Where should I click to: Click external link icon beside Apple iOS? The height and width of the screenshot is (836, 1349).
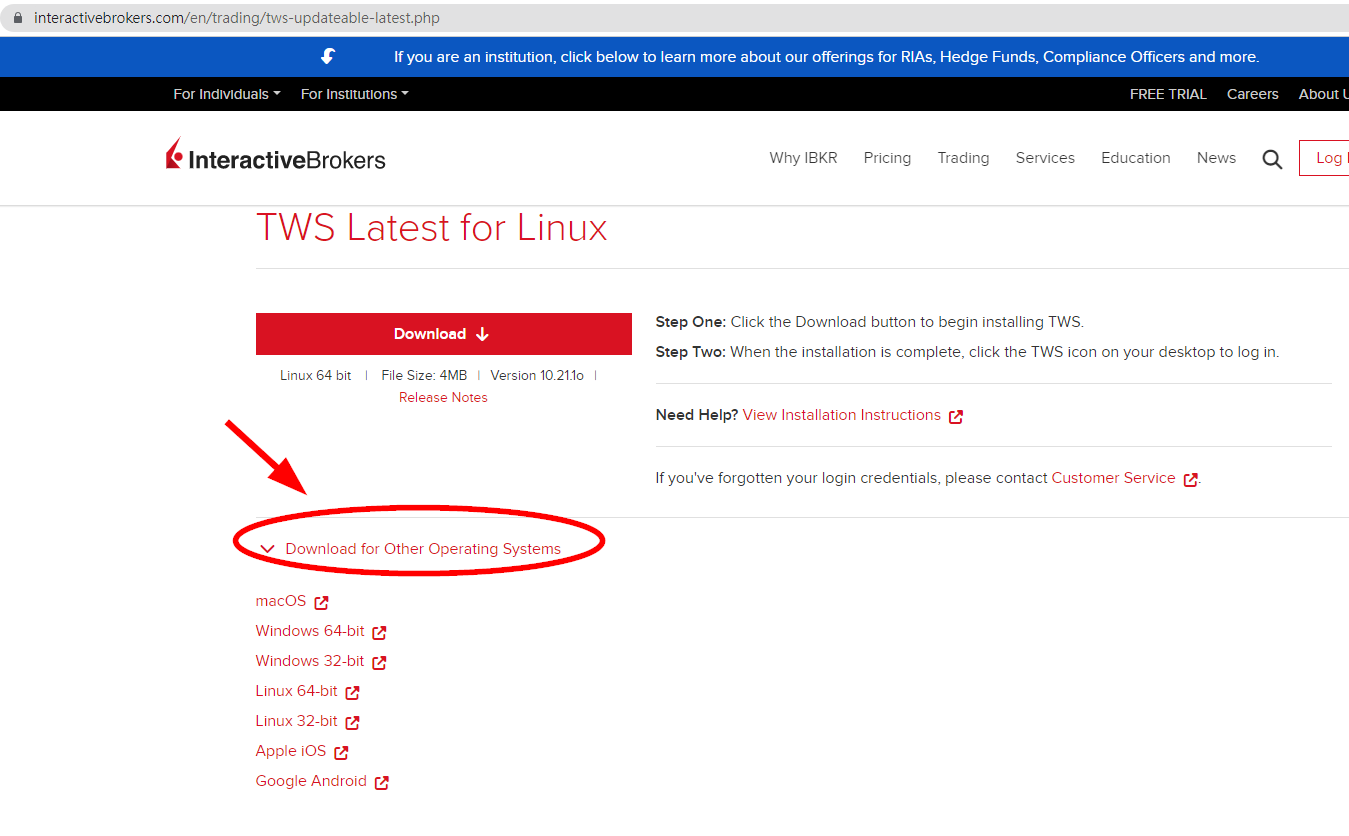pos(341,752)
